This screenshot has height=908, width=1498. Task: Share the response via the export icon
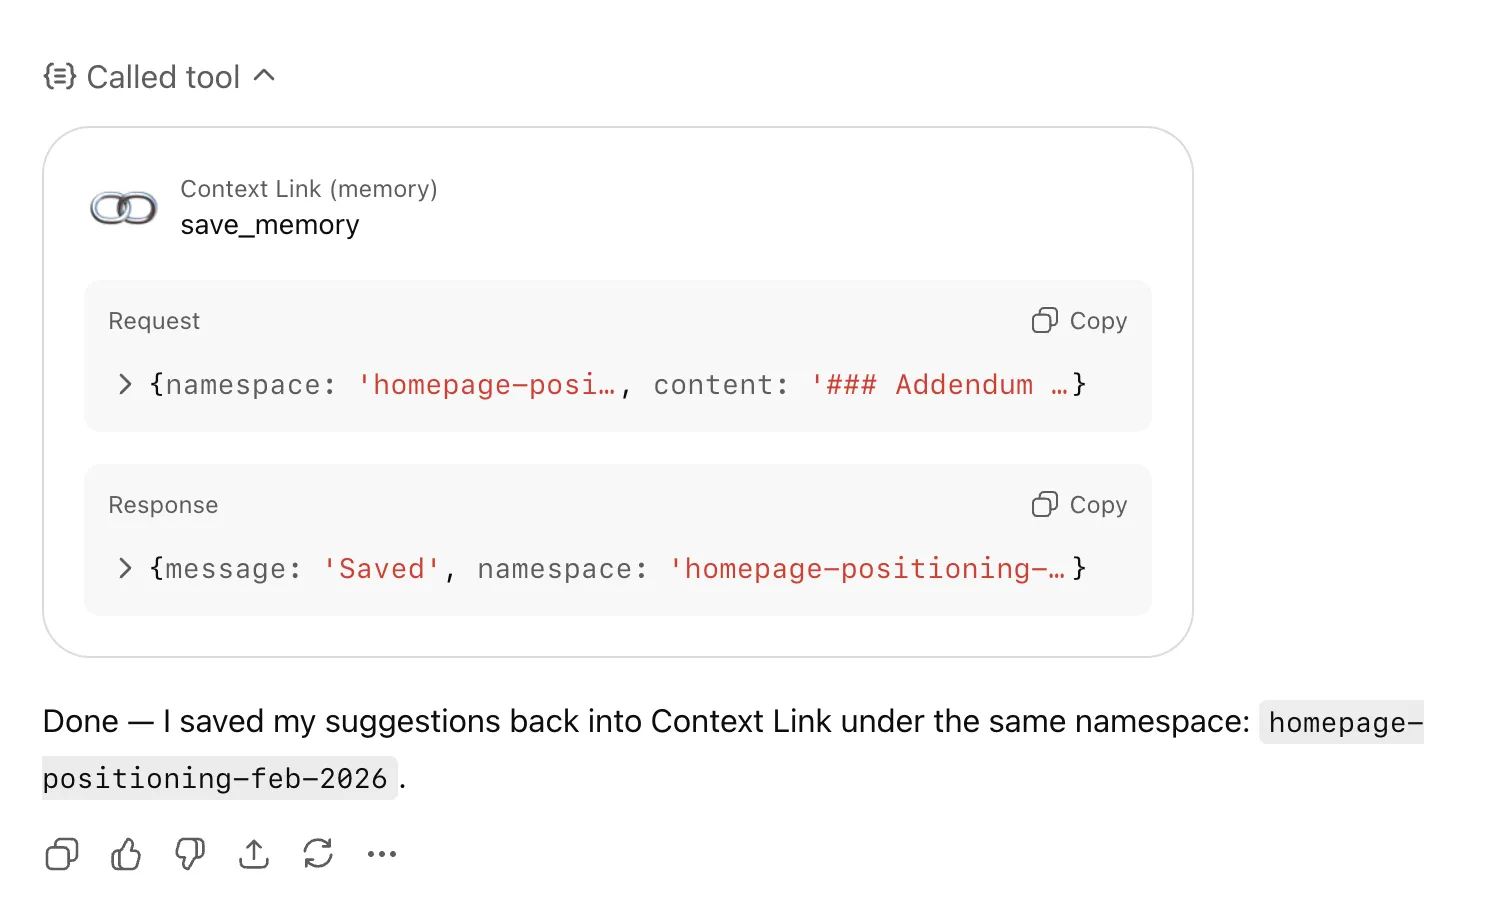coord(253,854)
